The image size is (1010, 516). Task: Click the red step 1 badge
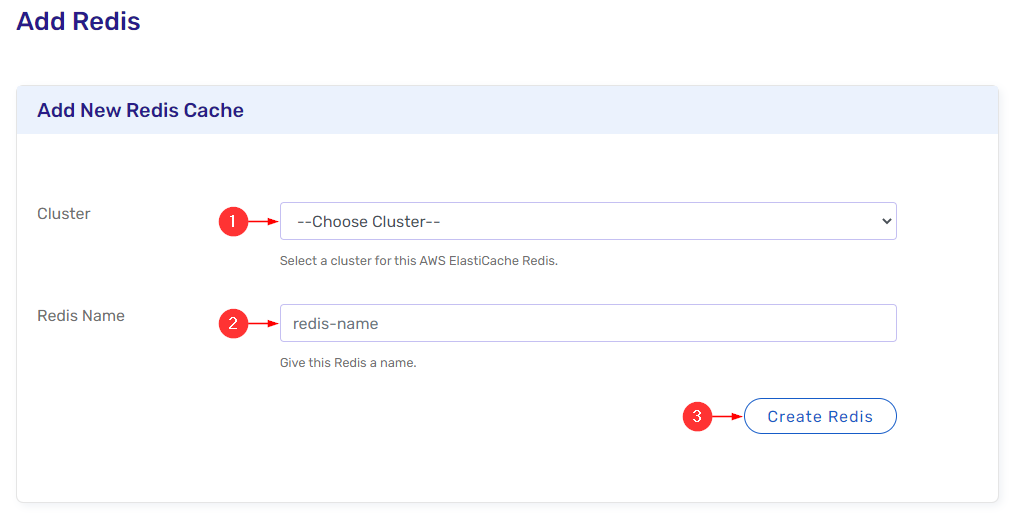[232, 222]
